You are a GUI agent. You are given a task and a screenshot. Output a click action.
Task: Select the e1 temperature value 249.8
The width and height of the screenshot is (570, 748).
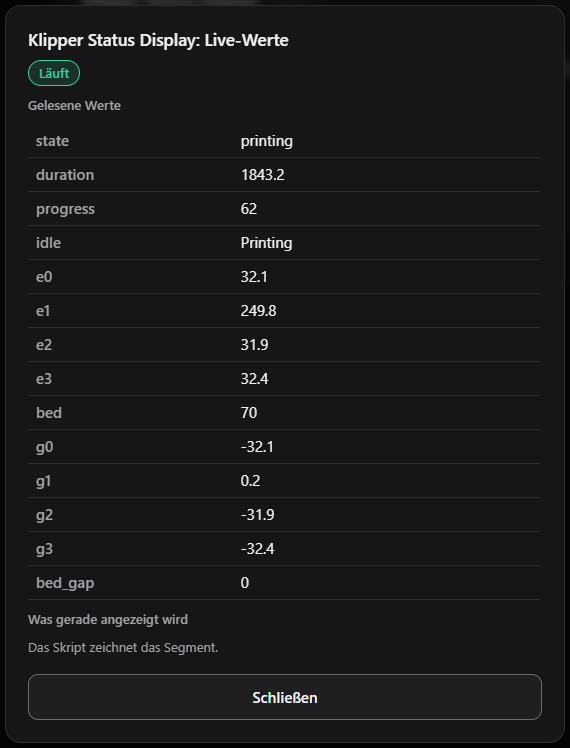259,311
